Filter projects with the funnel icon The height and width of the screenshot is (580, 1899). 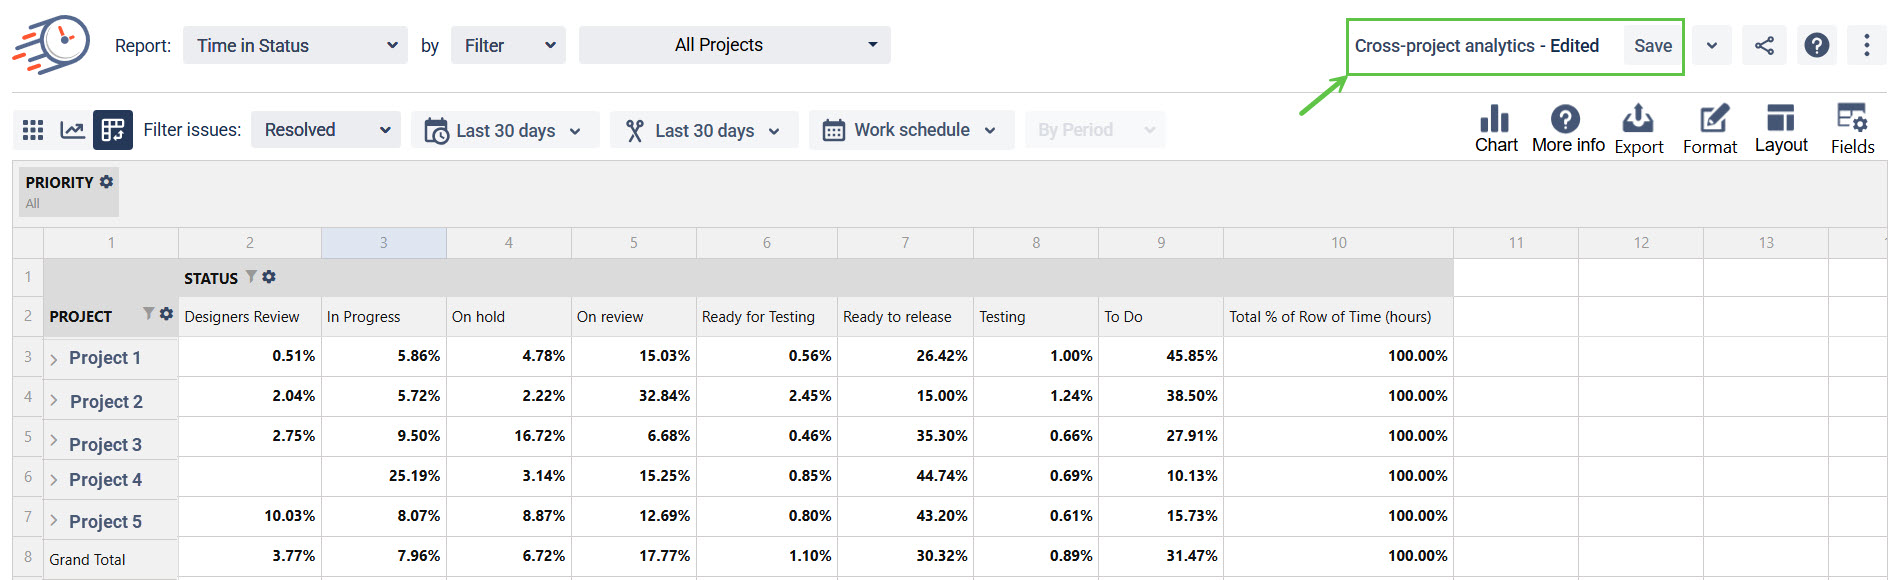(148, 313)
